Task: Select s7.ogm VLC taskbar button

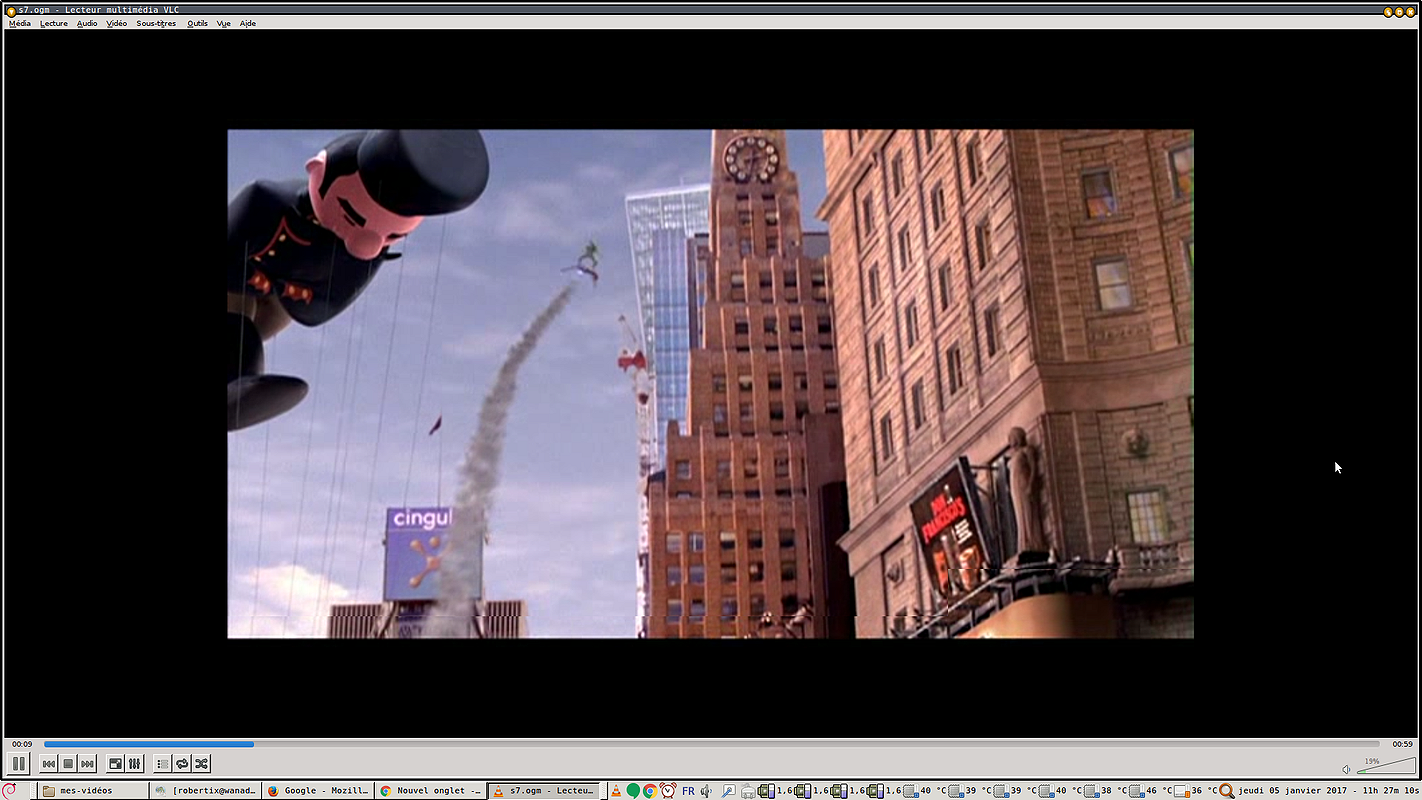Action: (544, 791)
